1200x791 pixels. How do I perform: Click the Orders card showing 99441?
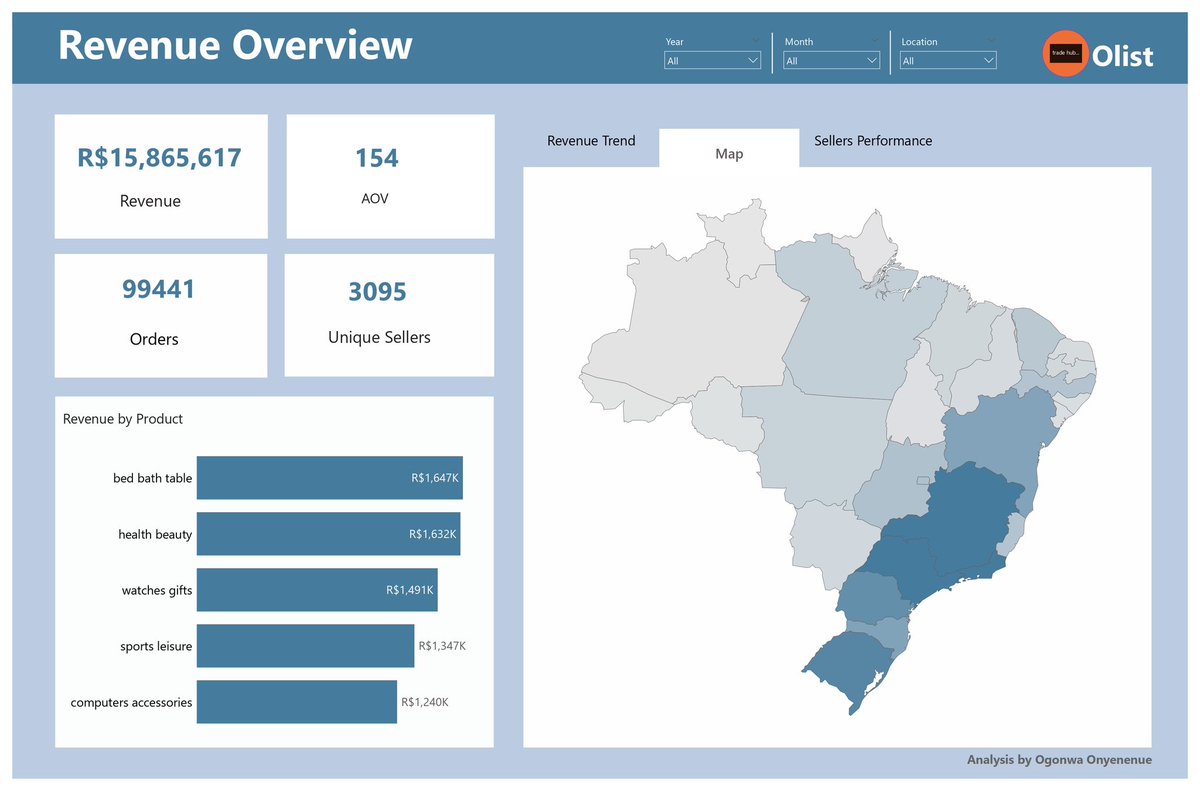tap(160, 314)
